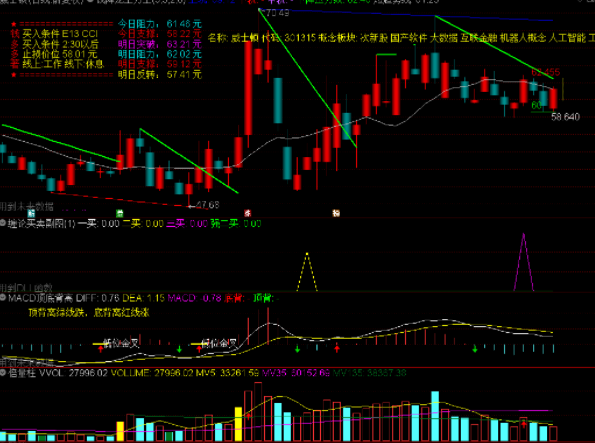This screenshot has width=595, height=443.
Task: Click the MV5 33261.59 value
Action: click(x=227, y=373)
